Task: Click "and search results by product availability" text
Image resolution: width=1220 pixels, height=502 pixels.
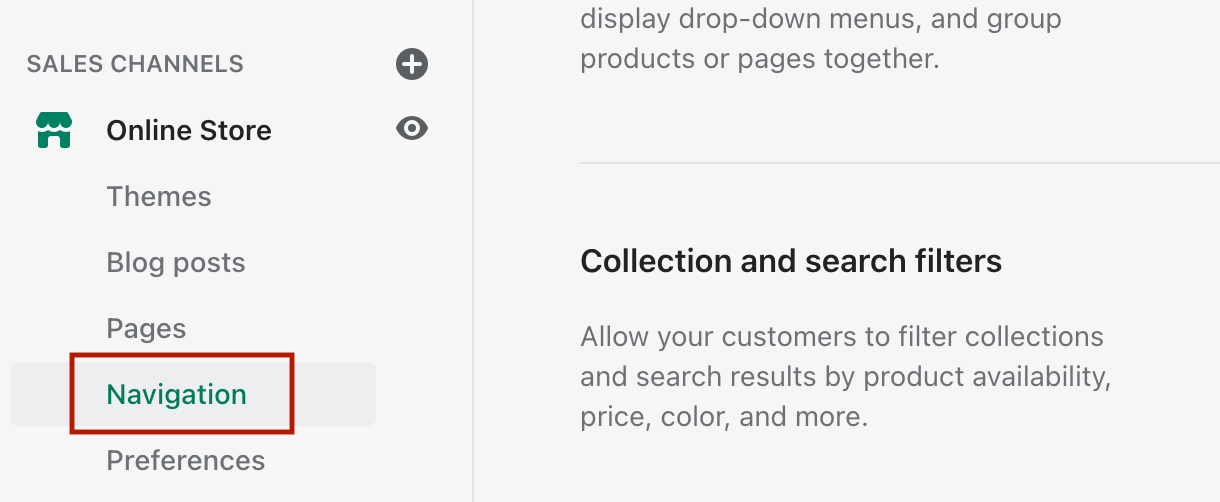Action: (x=846, y=376)
